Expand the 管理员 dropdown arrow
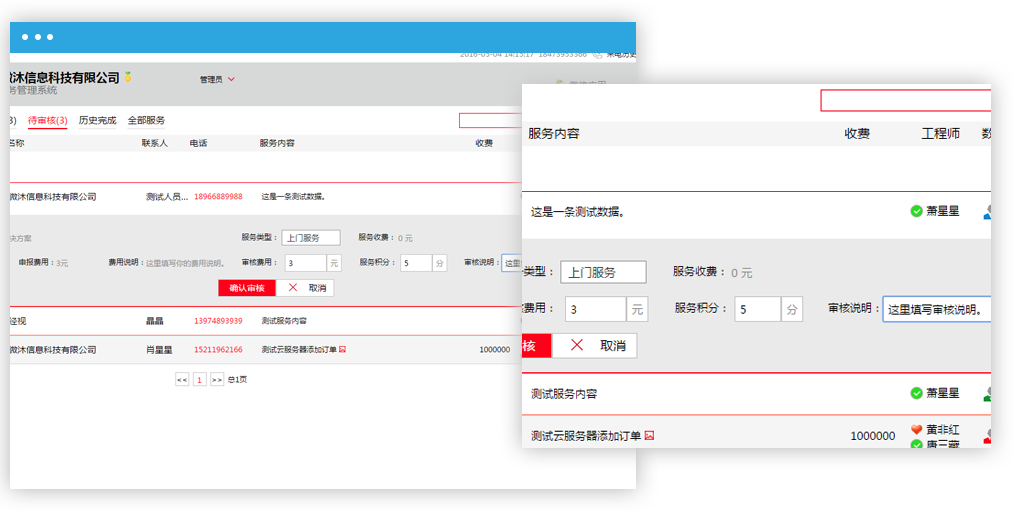This screenshot has height=513, width=1017. 231,79
